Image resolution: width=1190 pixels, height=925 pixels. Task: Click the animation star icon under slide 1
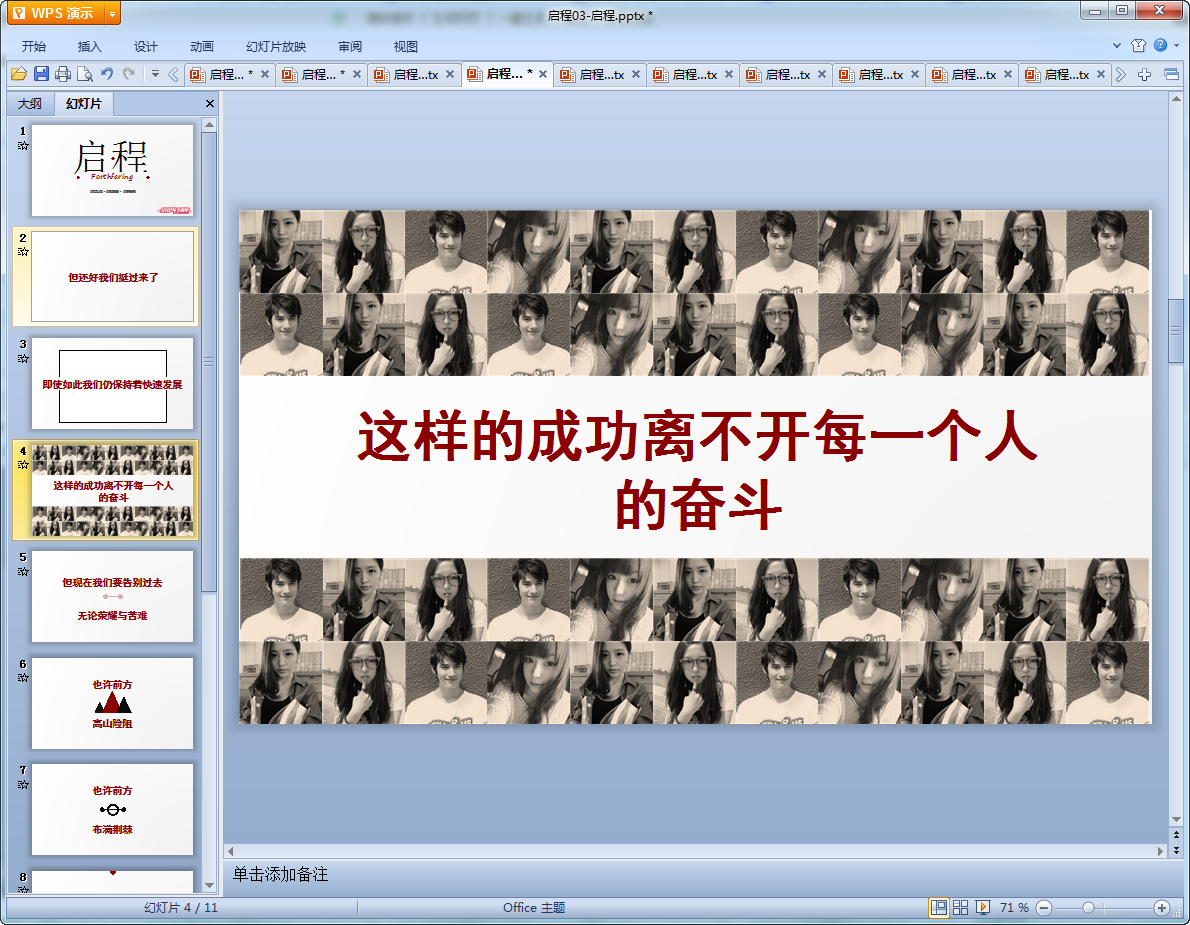point(23,146)
